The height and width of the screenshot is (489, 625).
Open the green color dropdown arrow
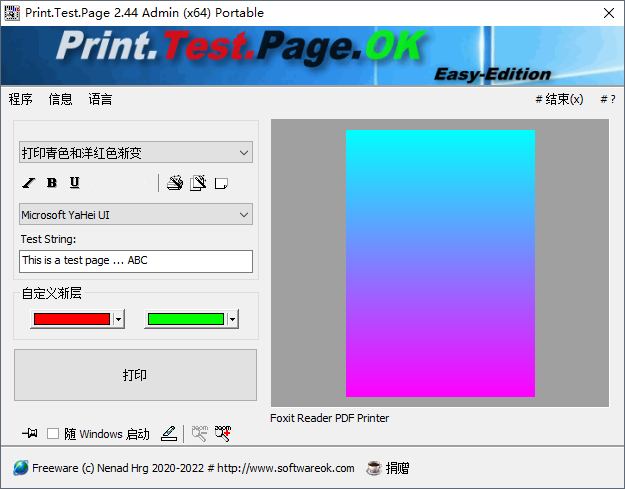pyautogui.click(x=232, y=319)
